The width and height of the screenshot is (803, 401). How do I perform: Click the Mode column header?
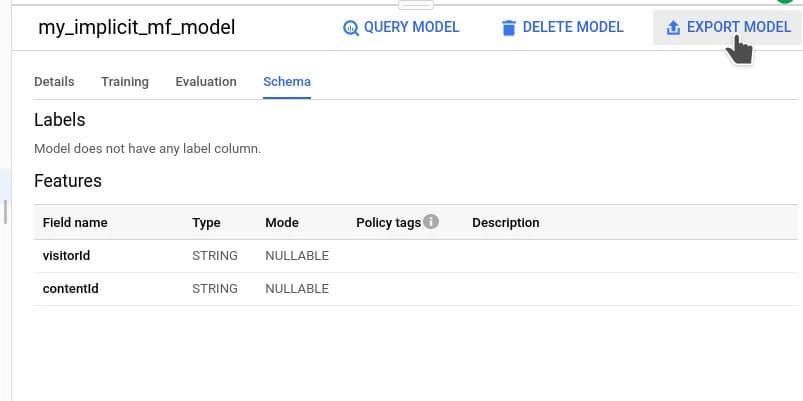tap(282, 223)
